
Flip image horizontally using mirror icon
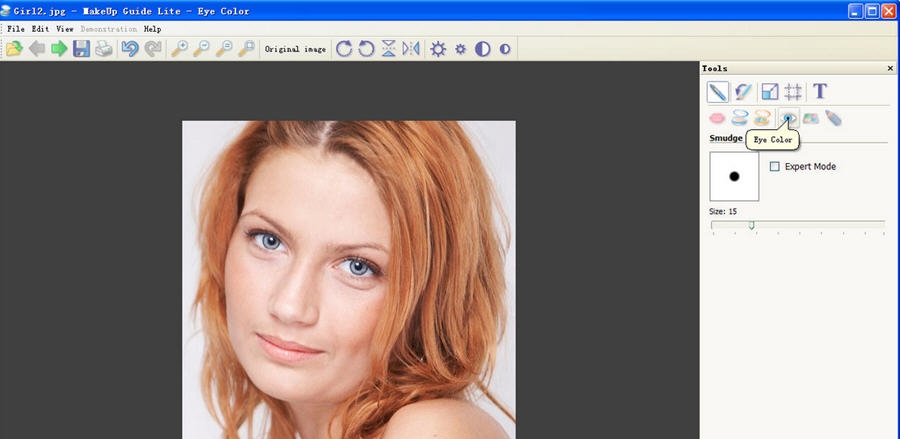(410, 49)
